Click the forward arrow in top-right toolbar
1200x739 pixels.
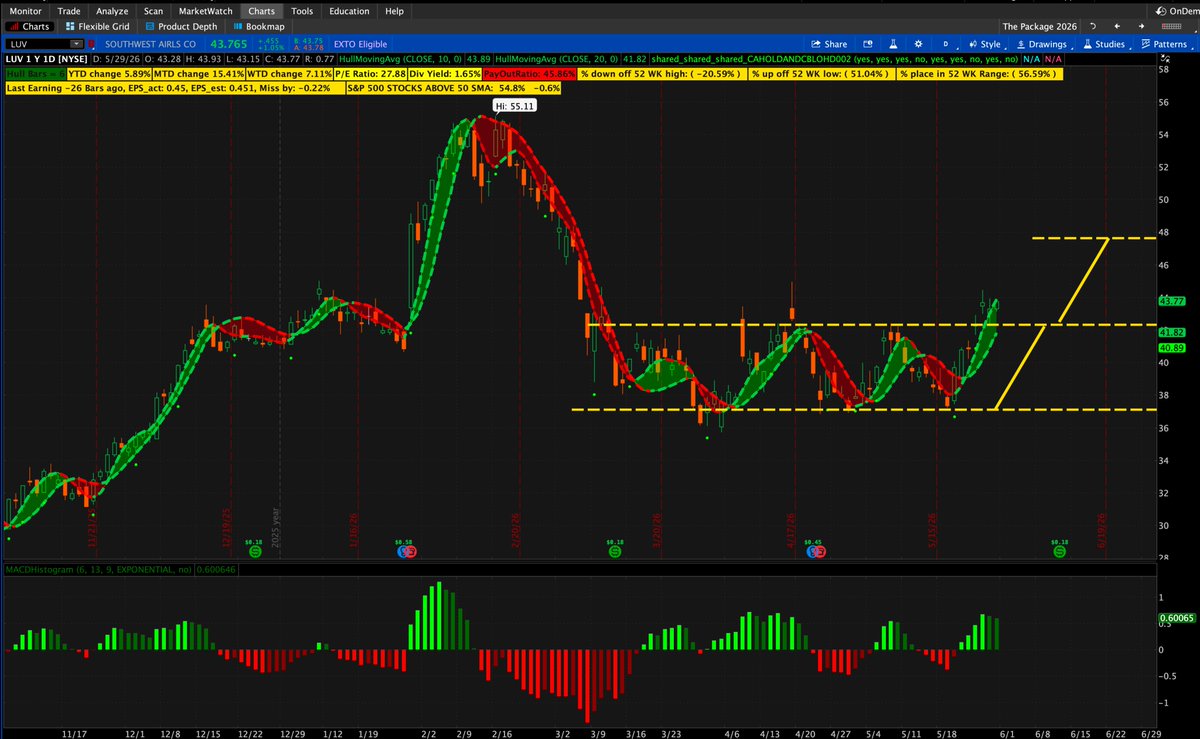point(1141,26)
